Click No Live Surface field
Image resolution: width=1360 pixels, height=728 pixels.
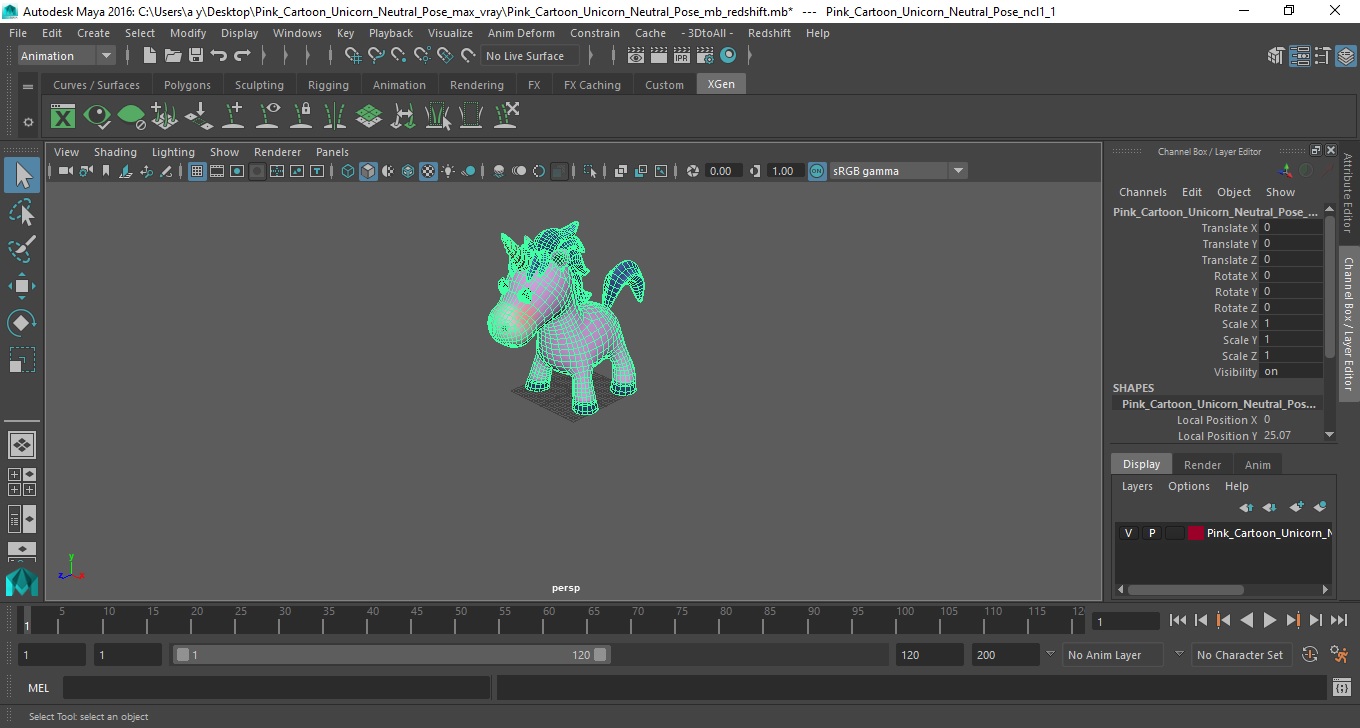[x=531, y=56]
